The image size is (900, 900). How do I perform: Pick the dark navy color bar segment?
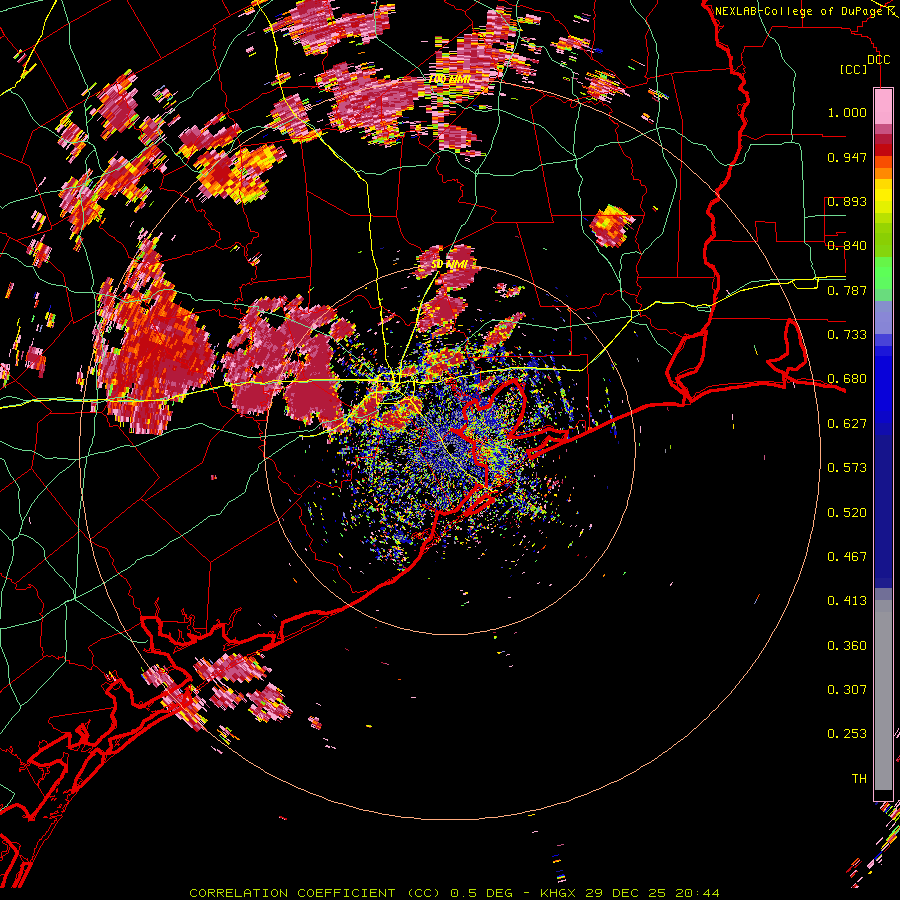(883, 511)
